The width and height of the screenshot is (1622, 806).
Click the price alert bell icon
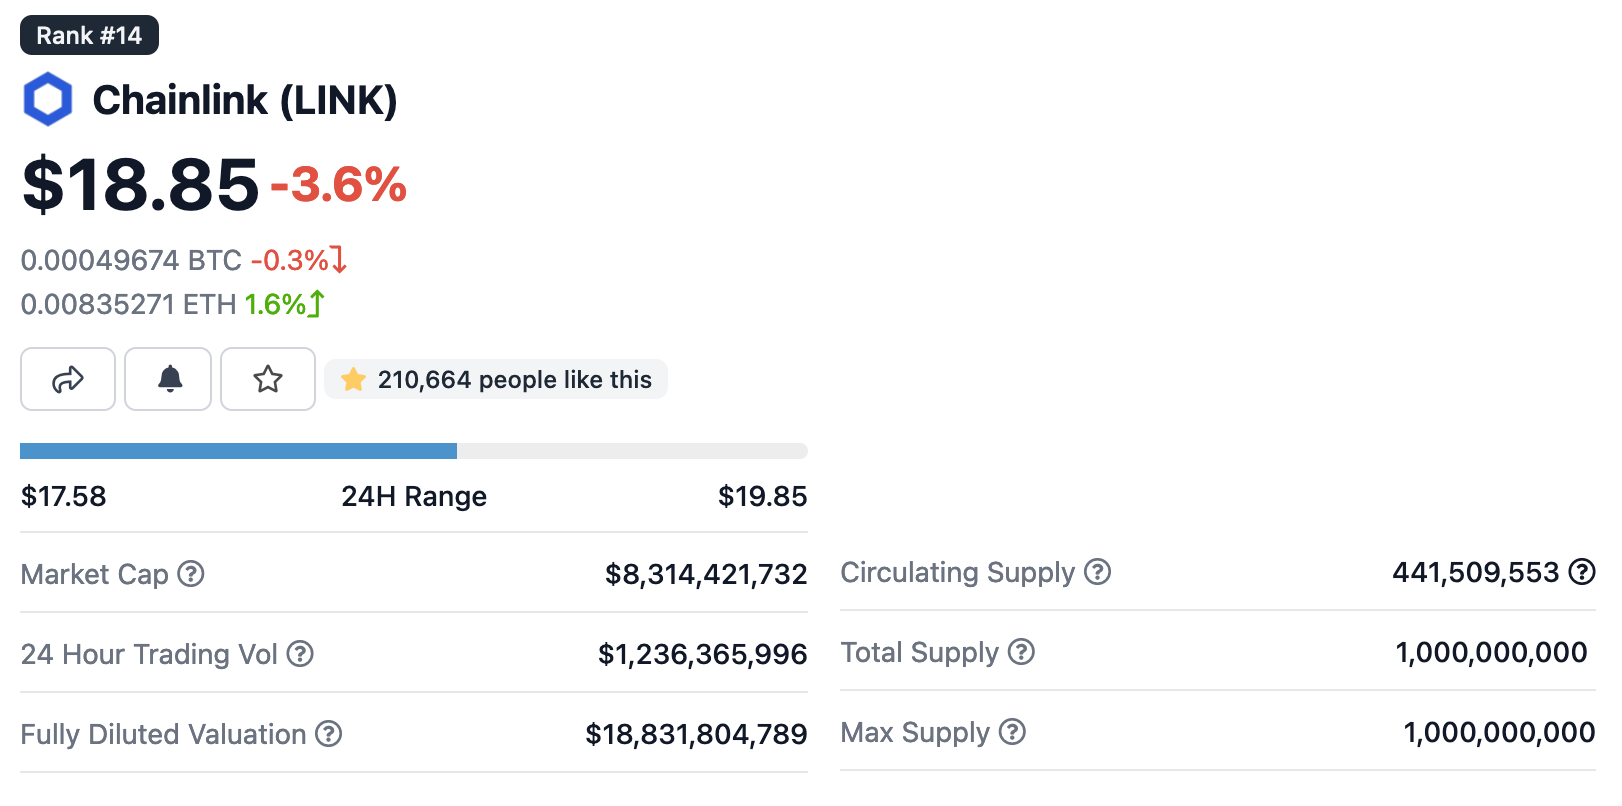tap(170, 379)
